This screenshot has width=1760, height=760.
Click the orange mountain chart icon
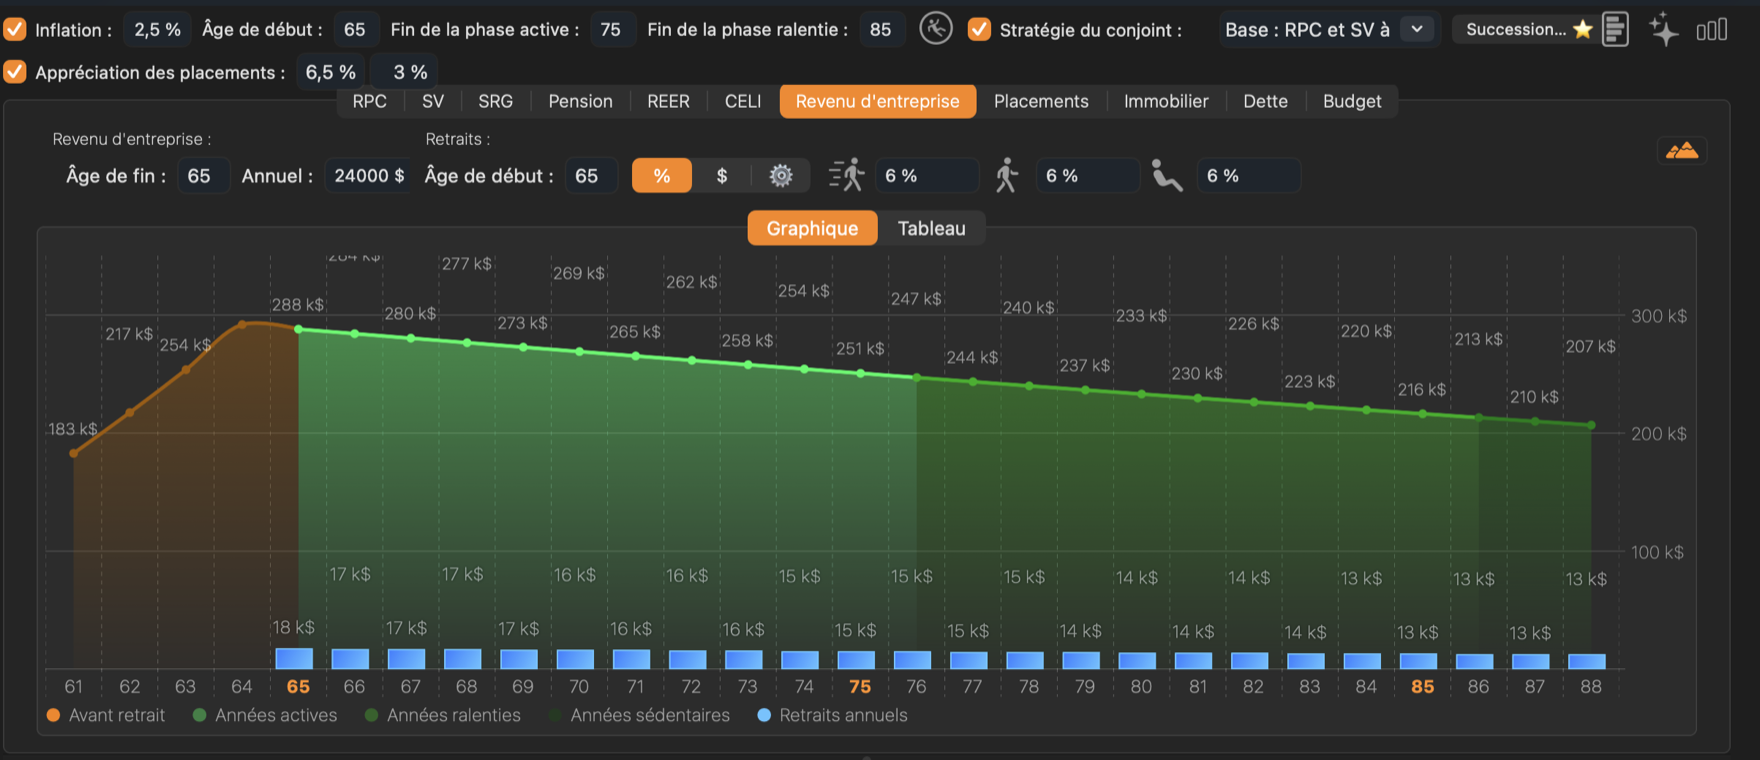1682,151
